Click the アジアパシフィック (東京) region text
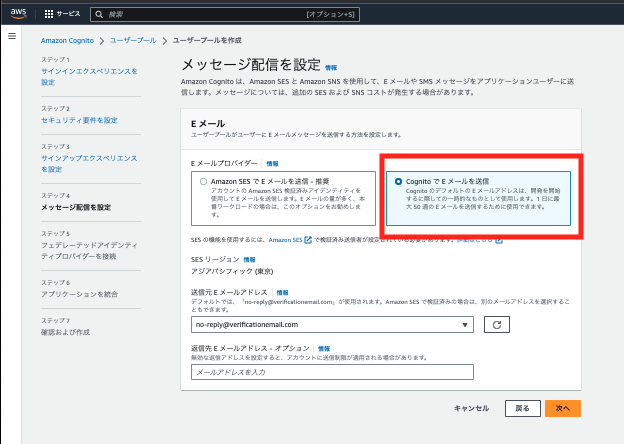The height and width of the screenshot is (444, 624). tap(232, 271)
